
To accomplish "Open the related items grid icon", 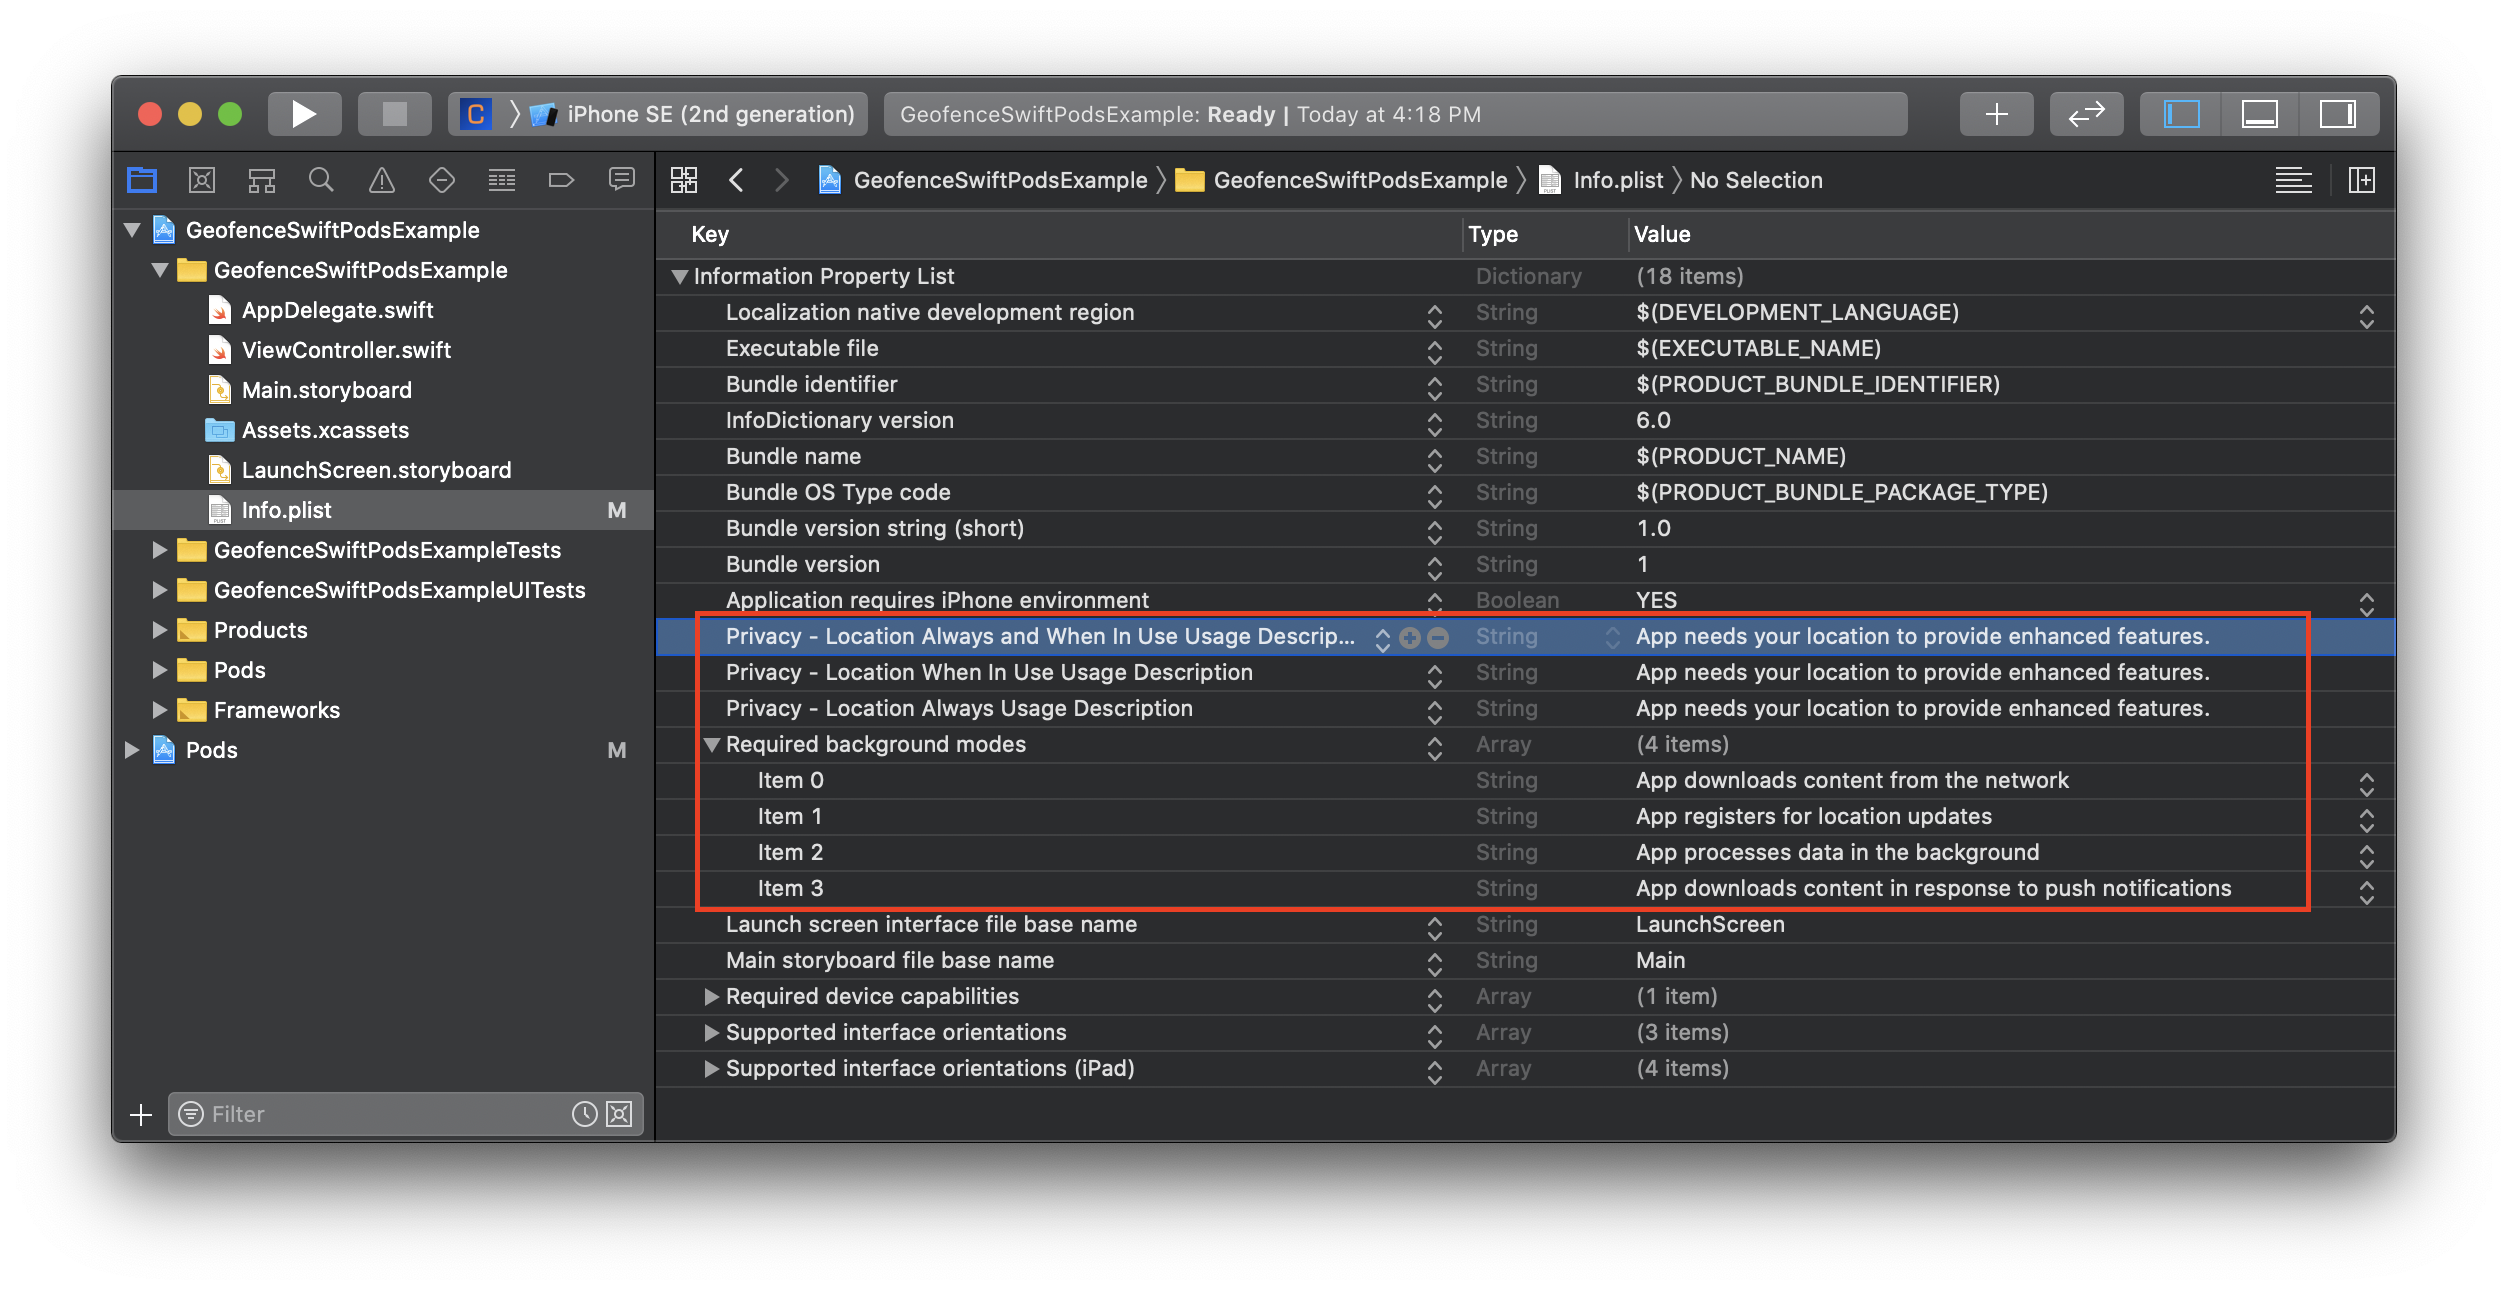I will tap(684, 180).
